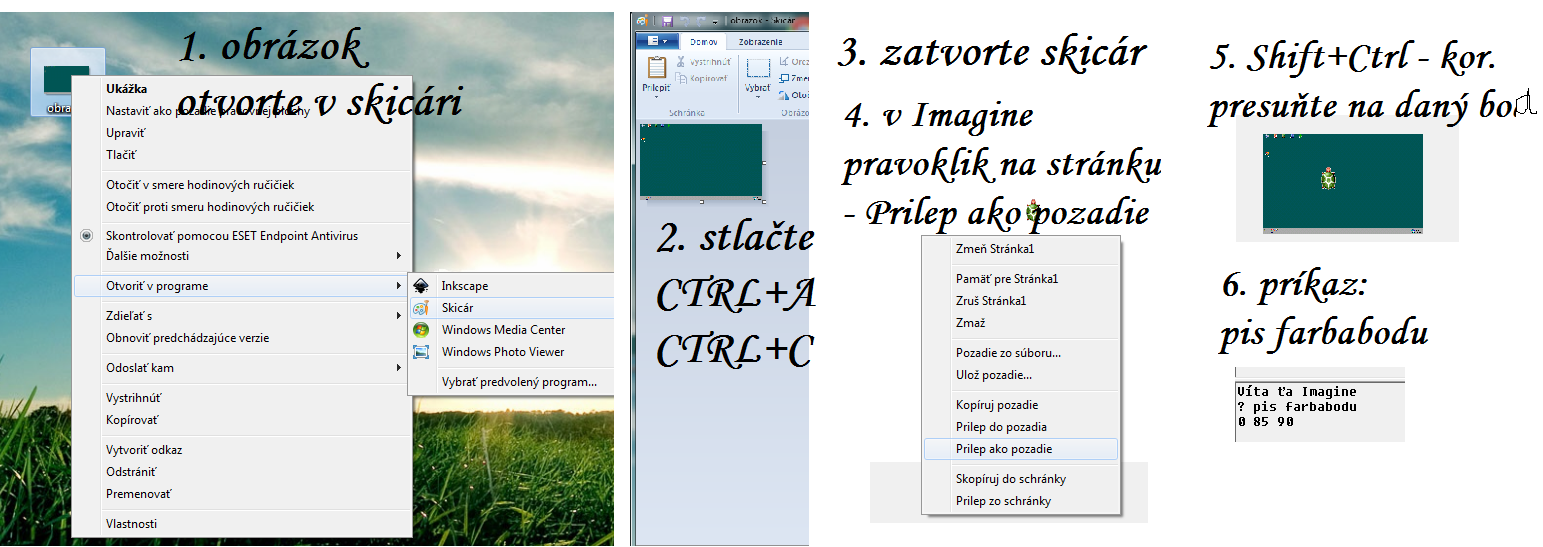Choose Vystrihnúť in the desktop context menu
The image size is (1543, 547).
coord(132,398)
